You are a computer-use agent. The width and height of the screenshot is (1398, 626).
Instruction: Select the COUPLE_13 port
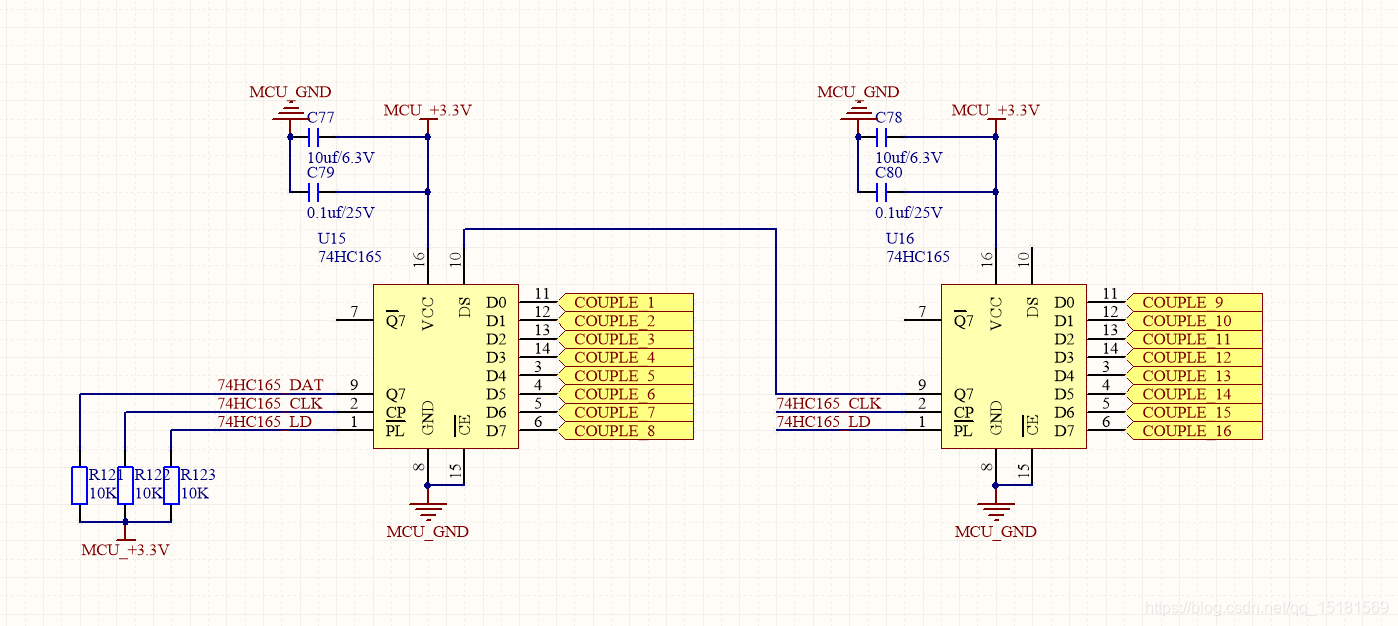[x=1194, y=376]
